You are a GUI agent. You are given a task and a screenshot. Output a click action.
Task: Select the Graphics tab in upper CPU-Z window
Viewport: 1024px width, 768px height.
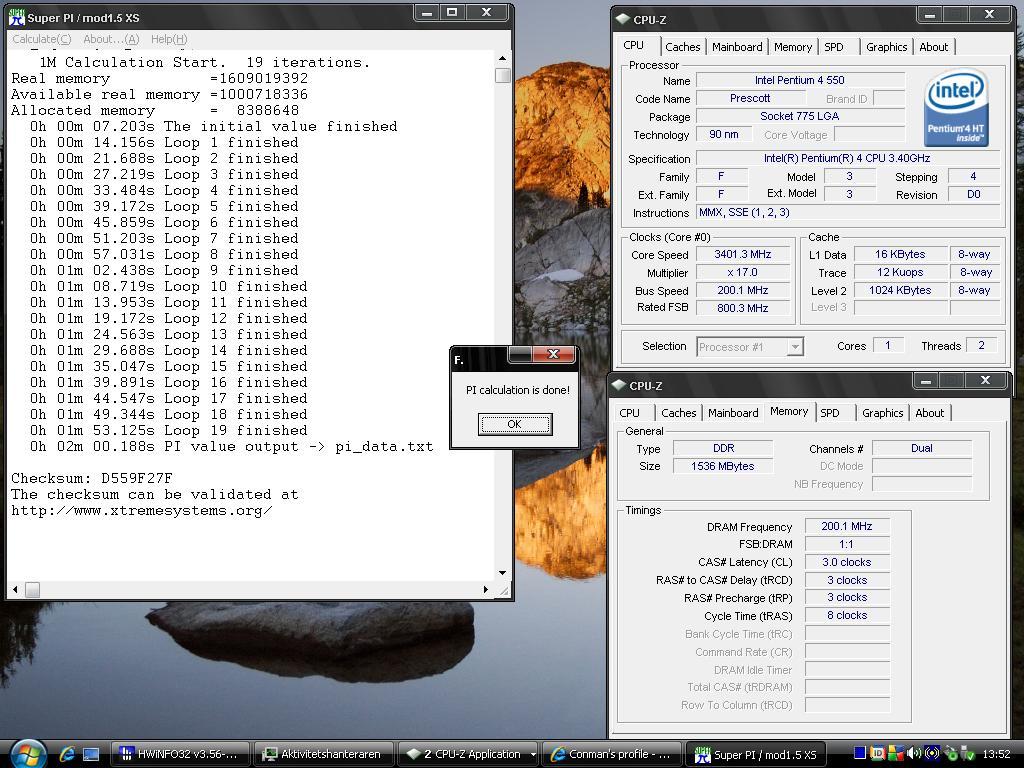click(x=886, y=47)
